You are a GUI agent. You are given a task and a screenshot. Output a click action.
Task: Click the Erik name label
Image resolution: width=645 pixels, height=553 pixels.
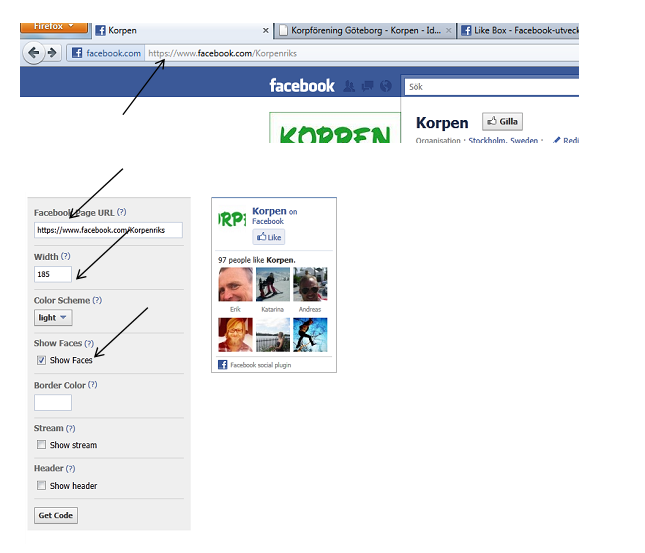(x=235, y=309)
